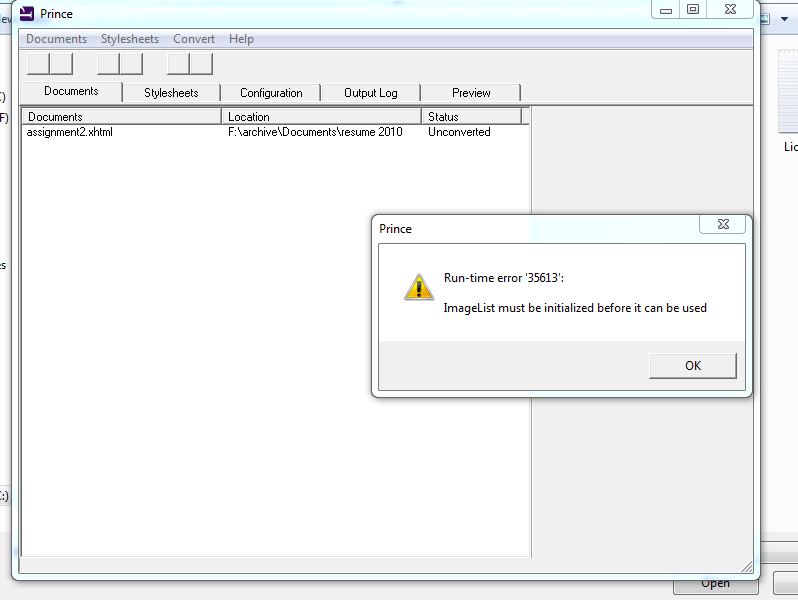
Task: Click the left blank button in middle toolbar group
Action: 108,64
